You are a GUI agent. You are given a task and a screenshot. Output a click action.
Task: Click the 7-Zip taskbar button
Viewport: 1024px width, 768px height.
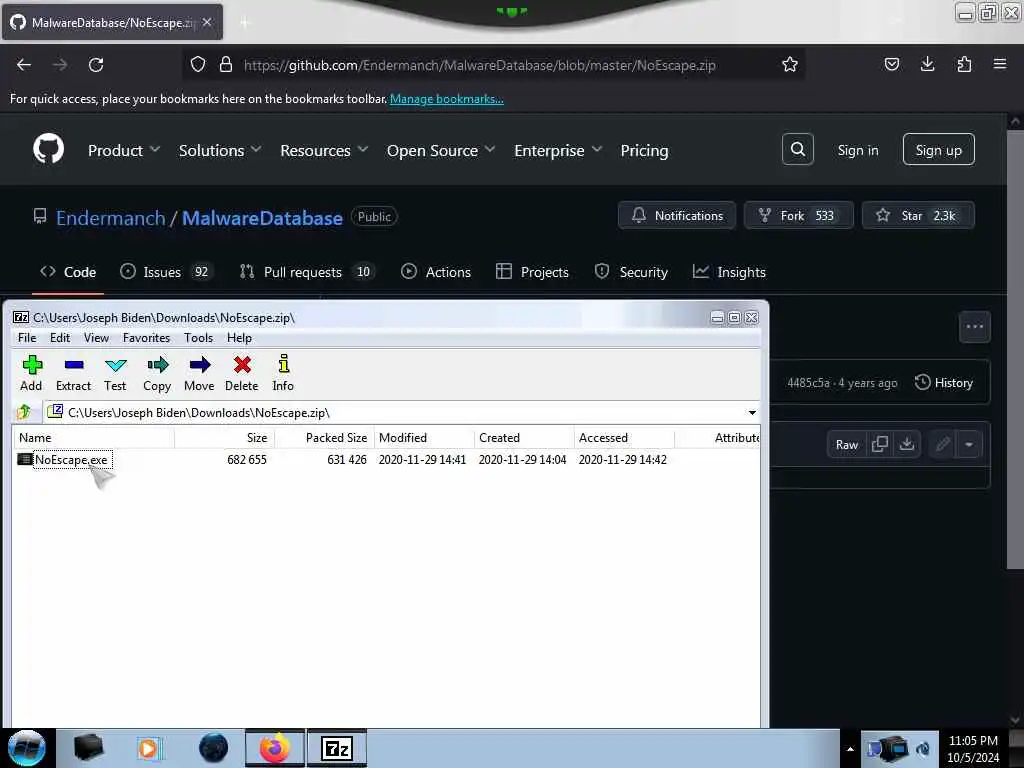point(337,748)
